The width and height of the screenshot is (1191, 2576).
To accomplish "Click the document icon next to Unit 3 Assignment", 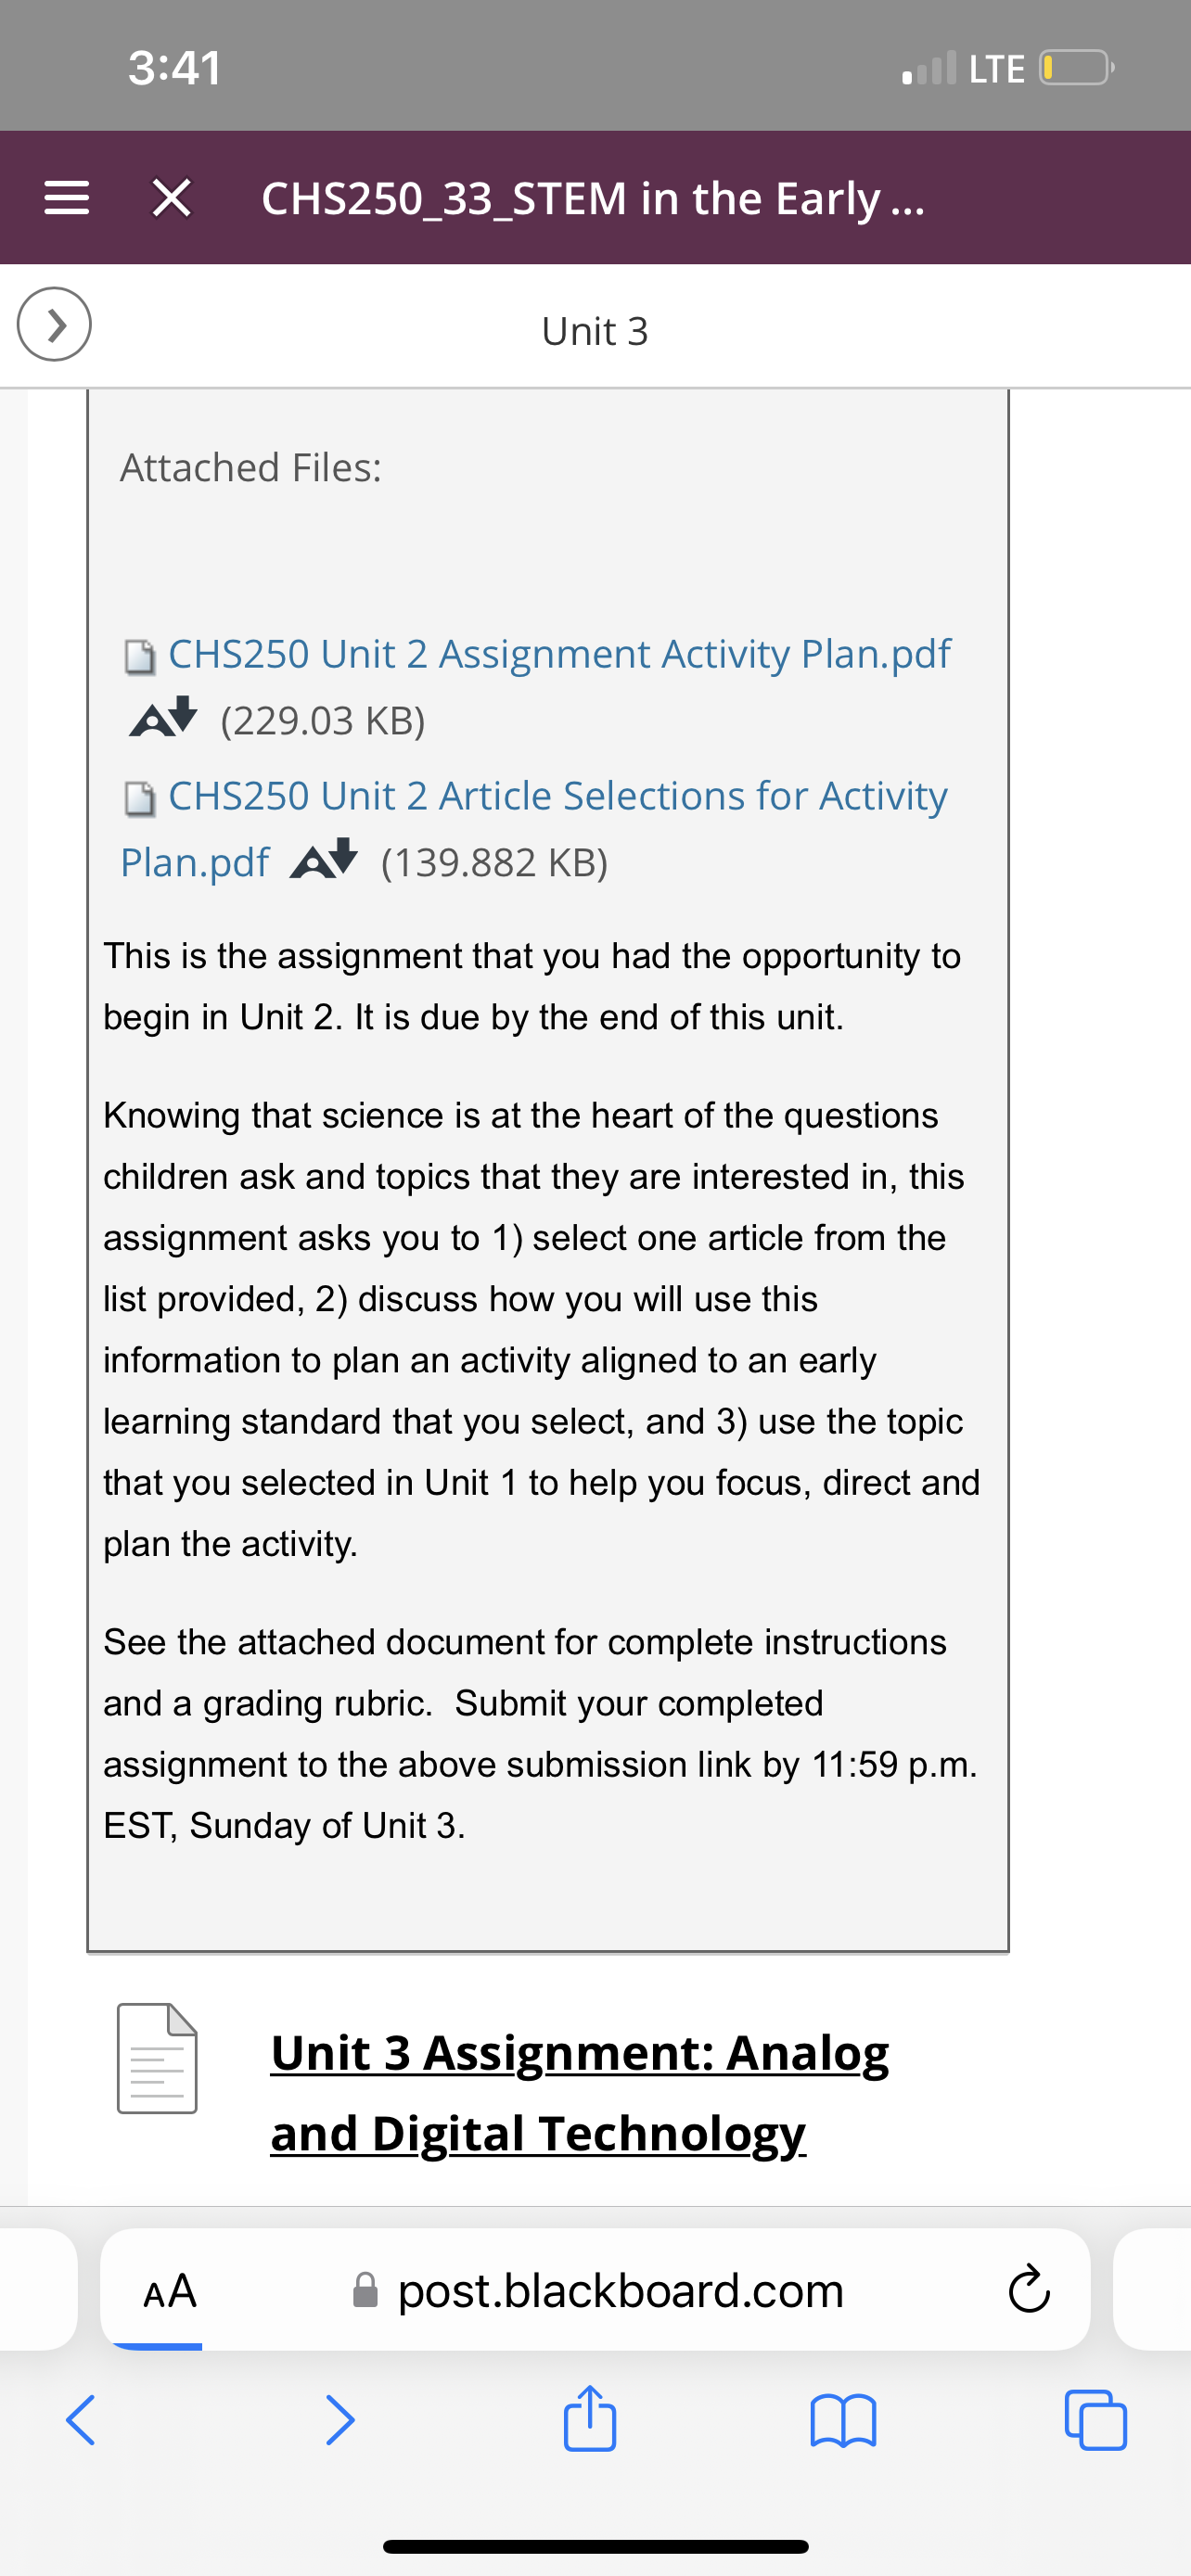I will 157,2058.
